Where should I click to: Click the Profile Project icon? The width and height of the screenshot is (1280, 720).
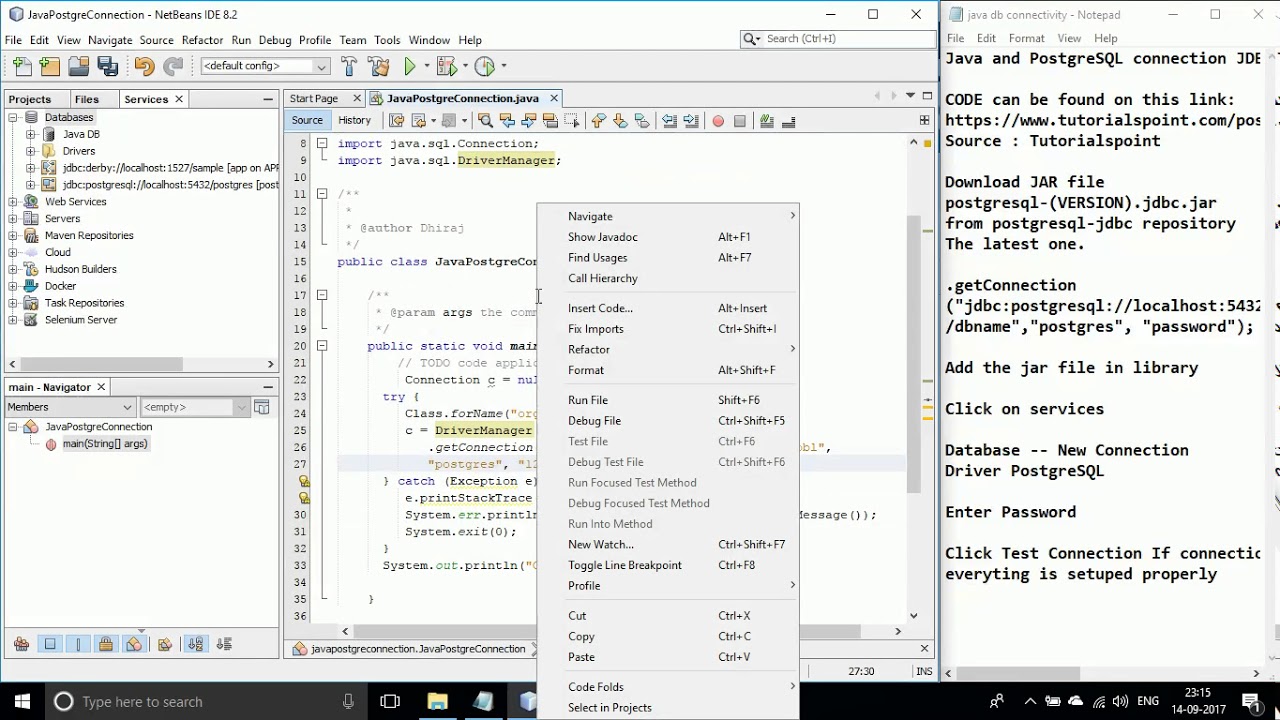(x=485, y=66)
